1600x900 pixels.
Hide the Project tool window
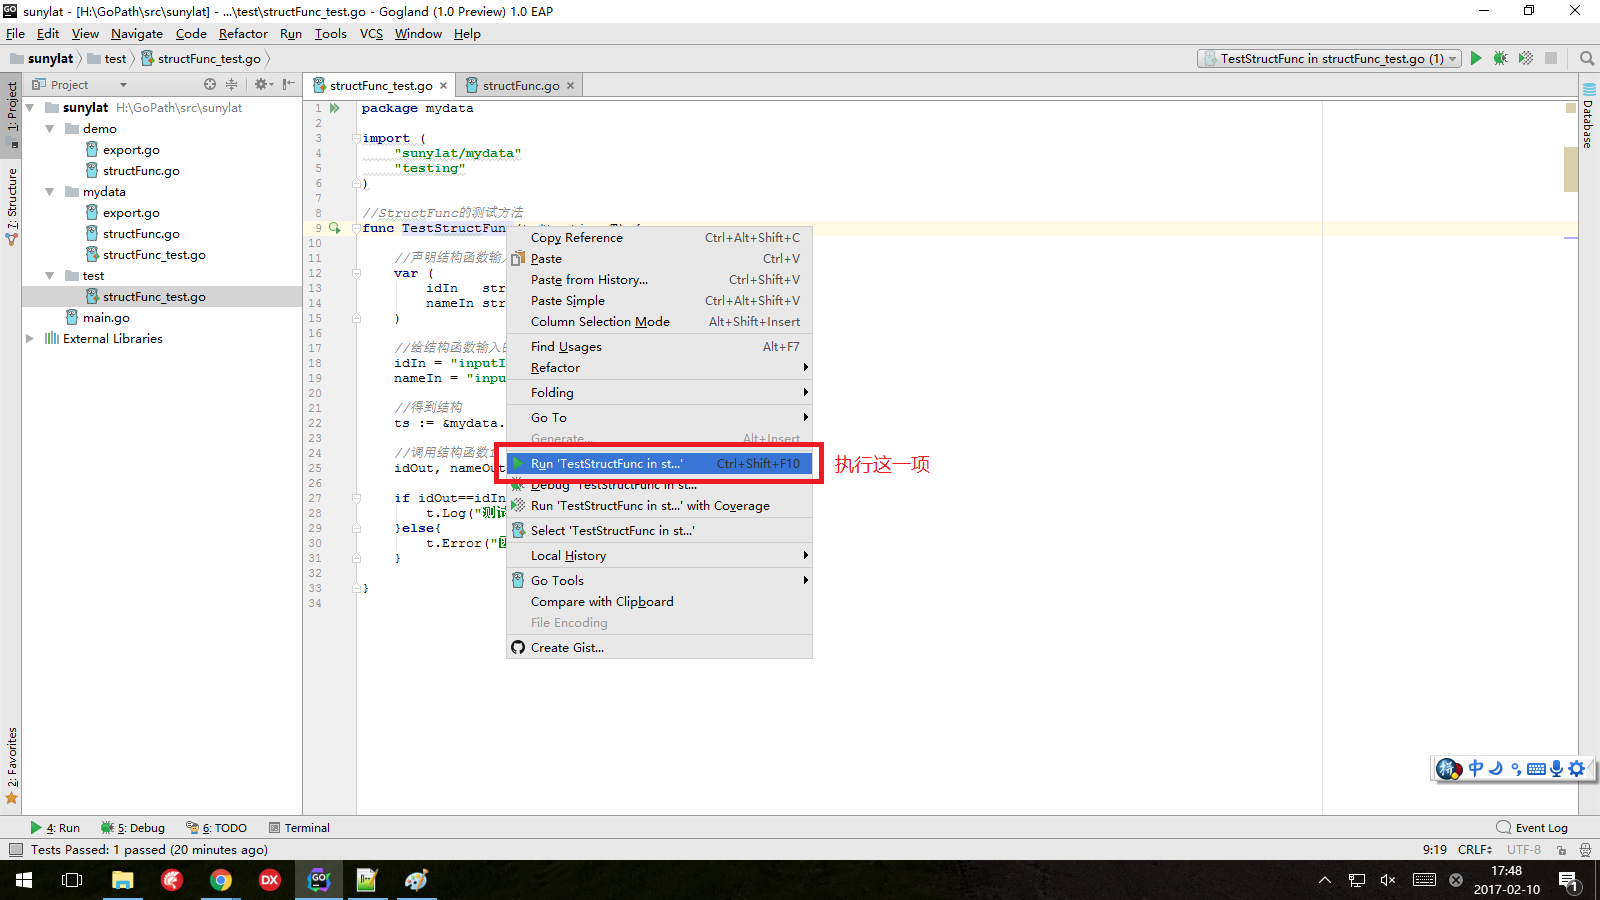pyautogui.click(x=288, y=85)
